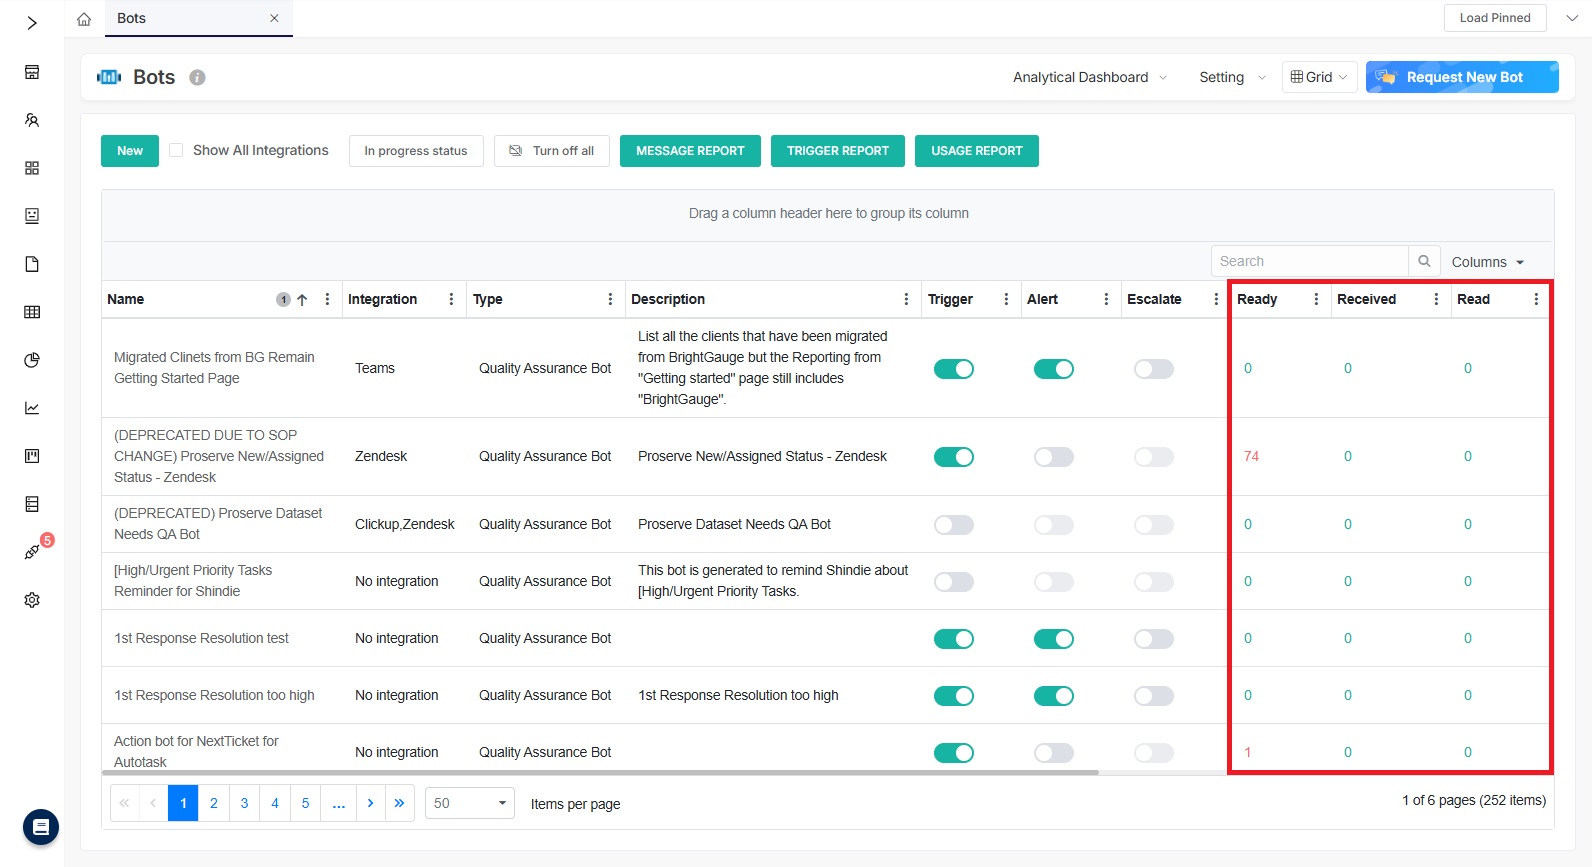The width and height of the screenshot is (1592, 867).
Task: Open the document page icon in the sidebar
Action: [x=32, y=264]
